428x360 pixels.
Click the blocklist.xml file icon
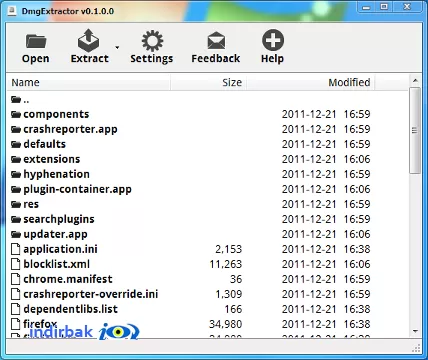(16, 264)
